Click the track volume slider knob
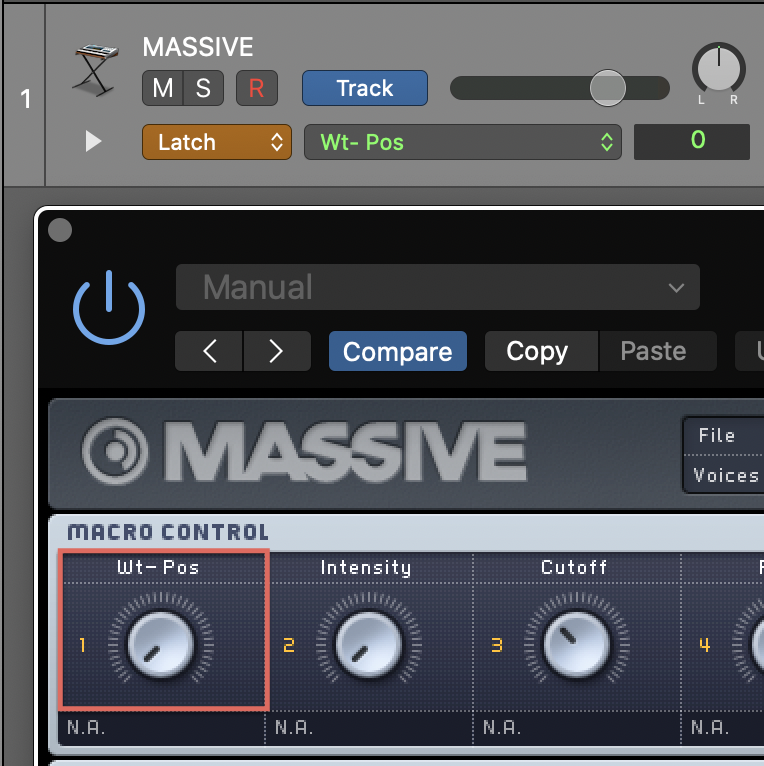The width and height of the screenshot is (764, 766). 608,88
